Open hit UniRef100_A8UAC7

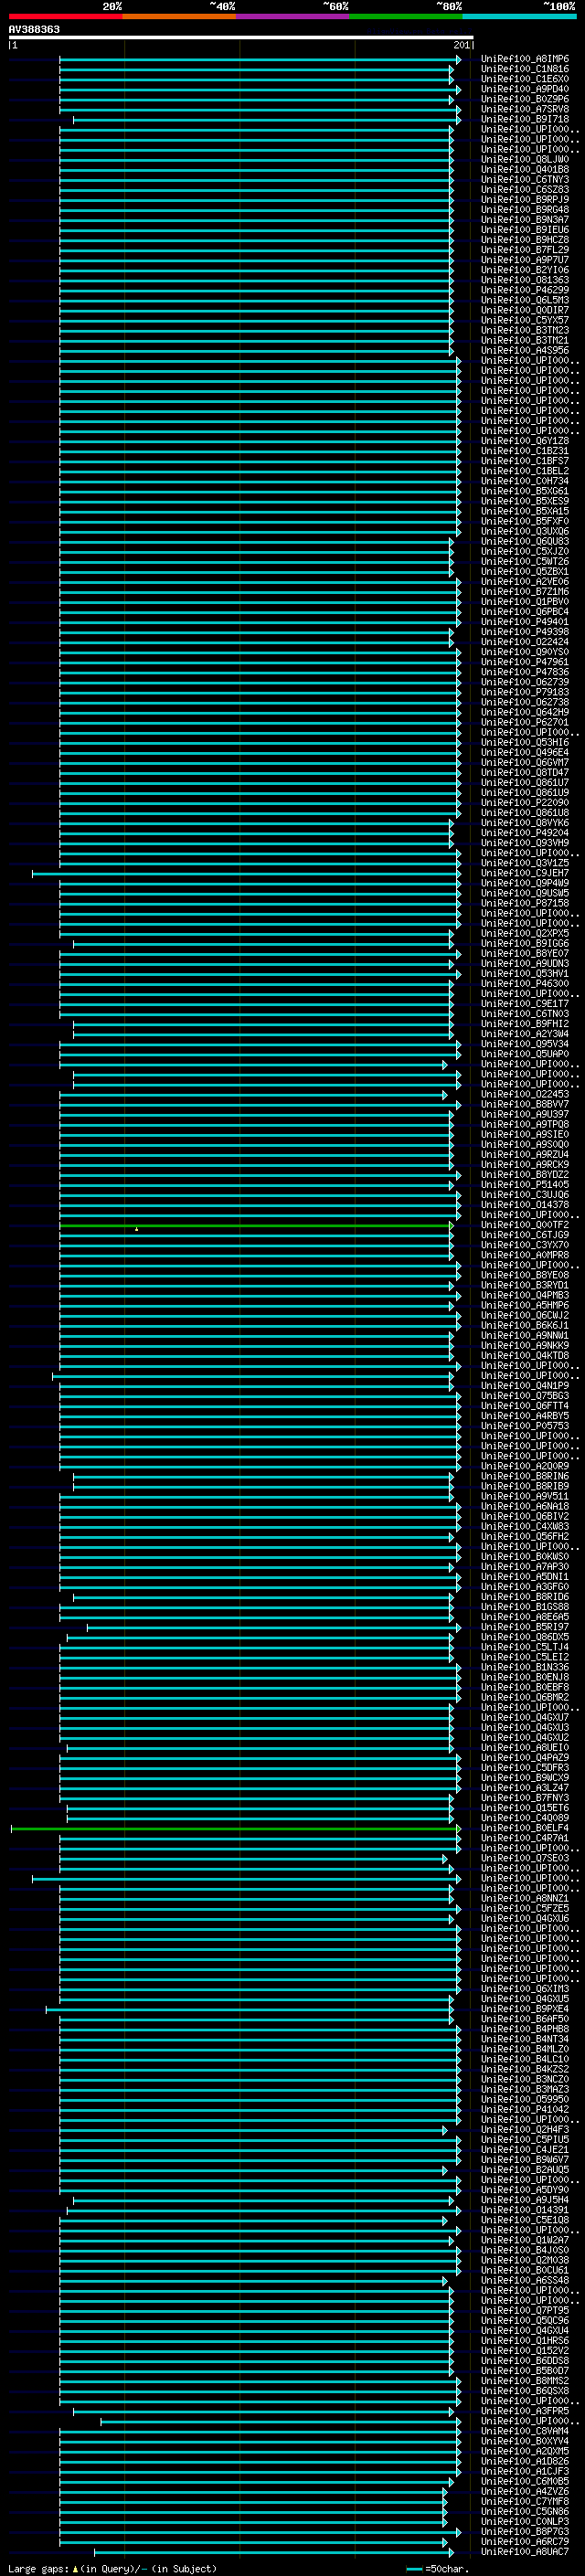point(524,2551)
